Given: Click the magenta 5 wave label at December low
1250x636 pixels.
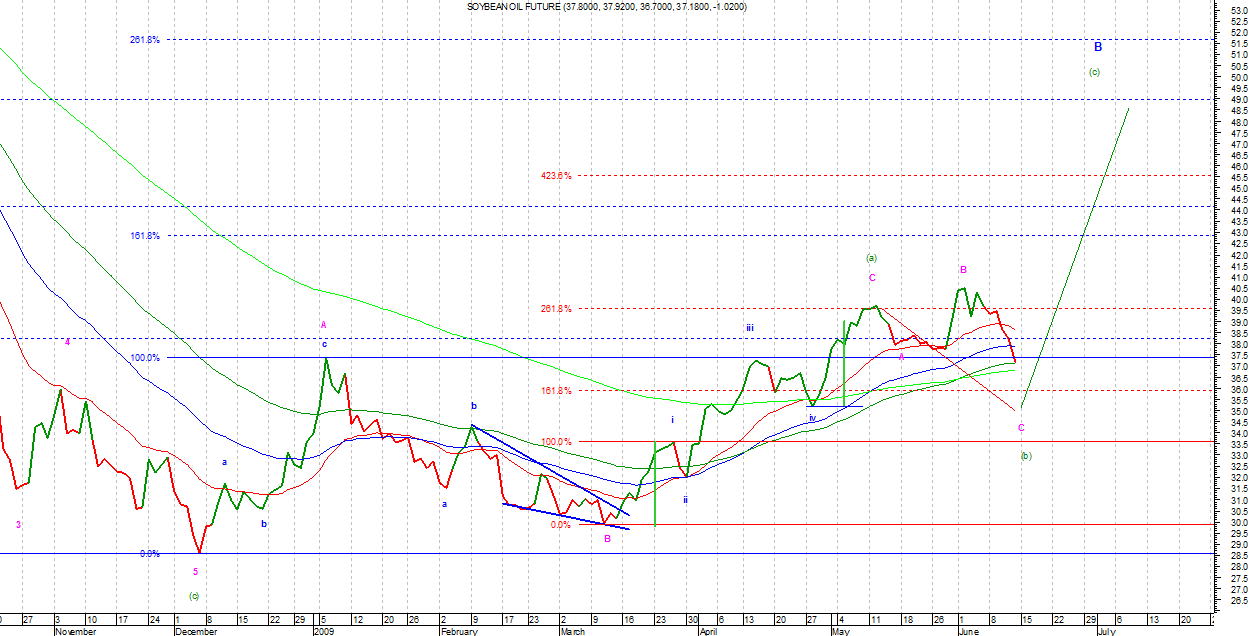Looking at the screenshot, I should [x=195, y=572].
